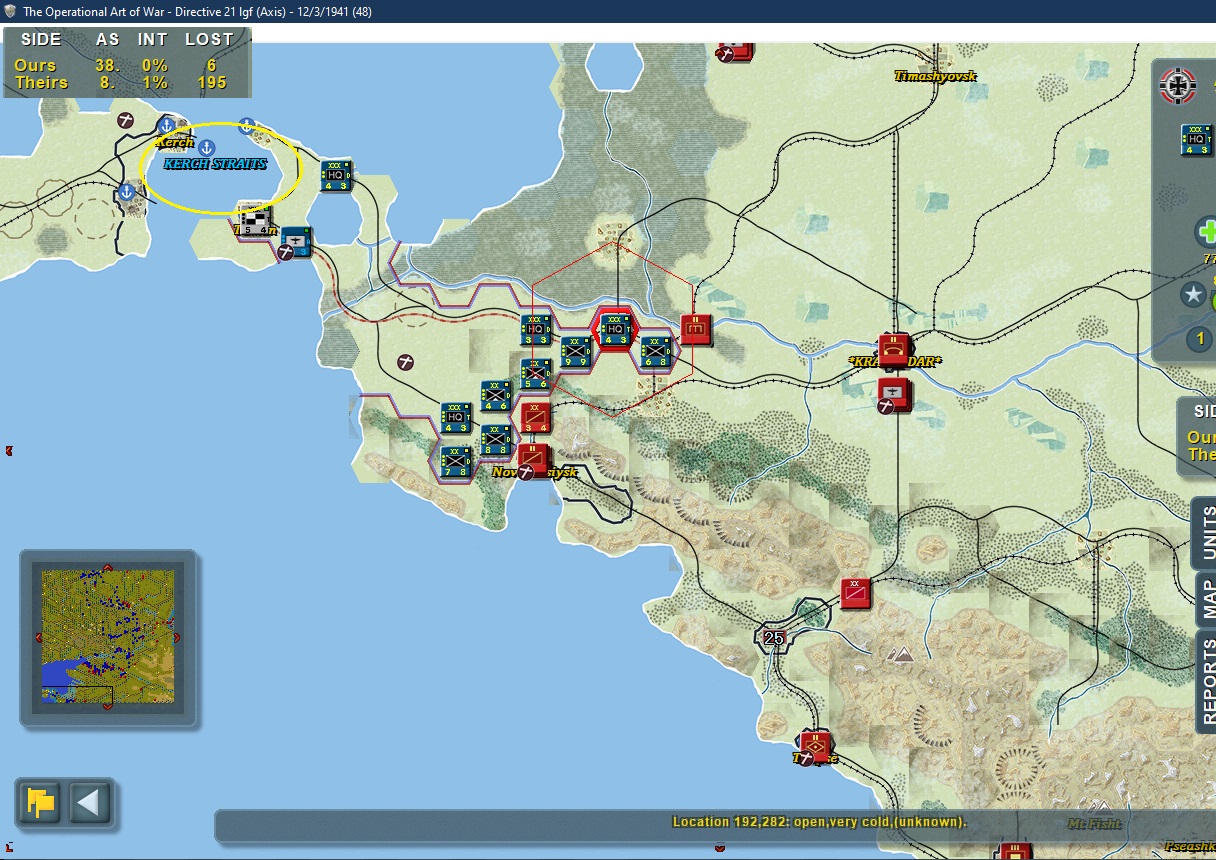This screenshot has width=1216, height=860.
Task: Click the Location 192,282 status text
Action: click(819, 822)
